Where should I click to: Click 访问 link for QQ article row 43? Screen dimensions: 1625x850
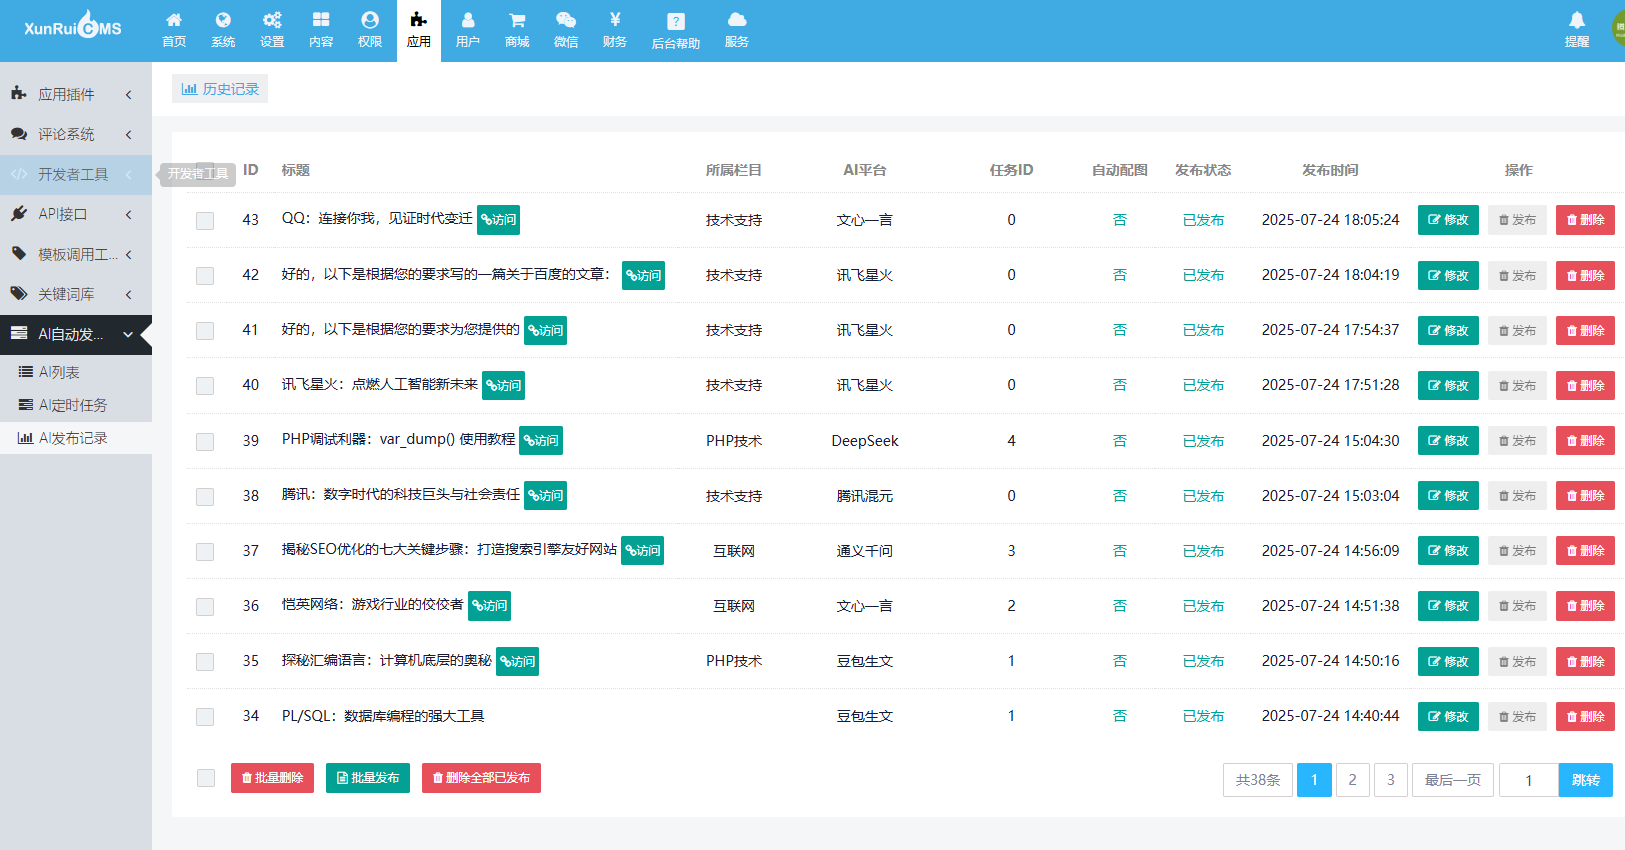point(498,219)
